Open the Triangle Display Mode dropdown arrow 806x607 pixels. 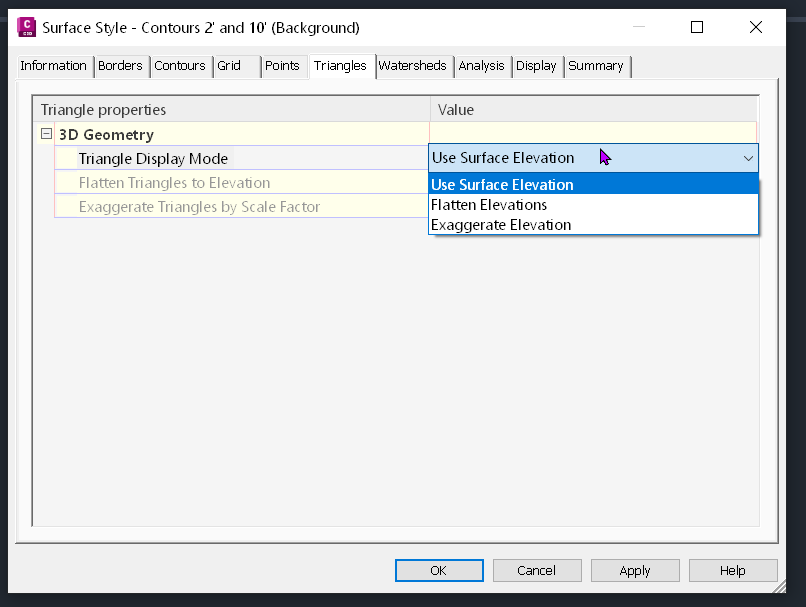748,158
